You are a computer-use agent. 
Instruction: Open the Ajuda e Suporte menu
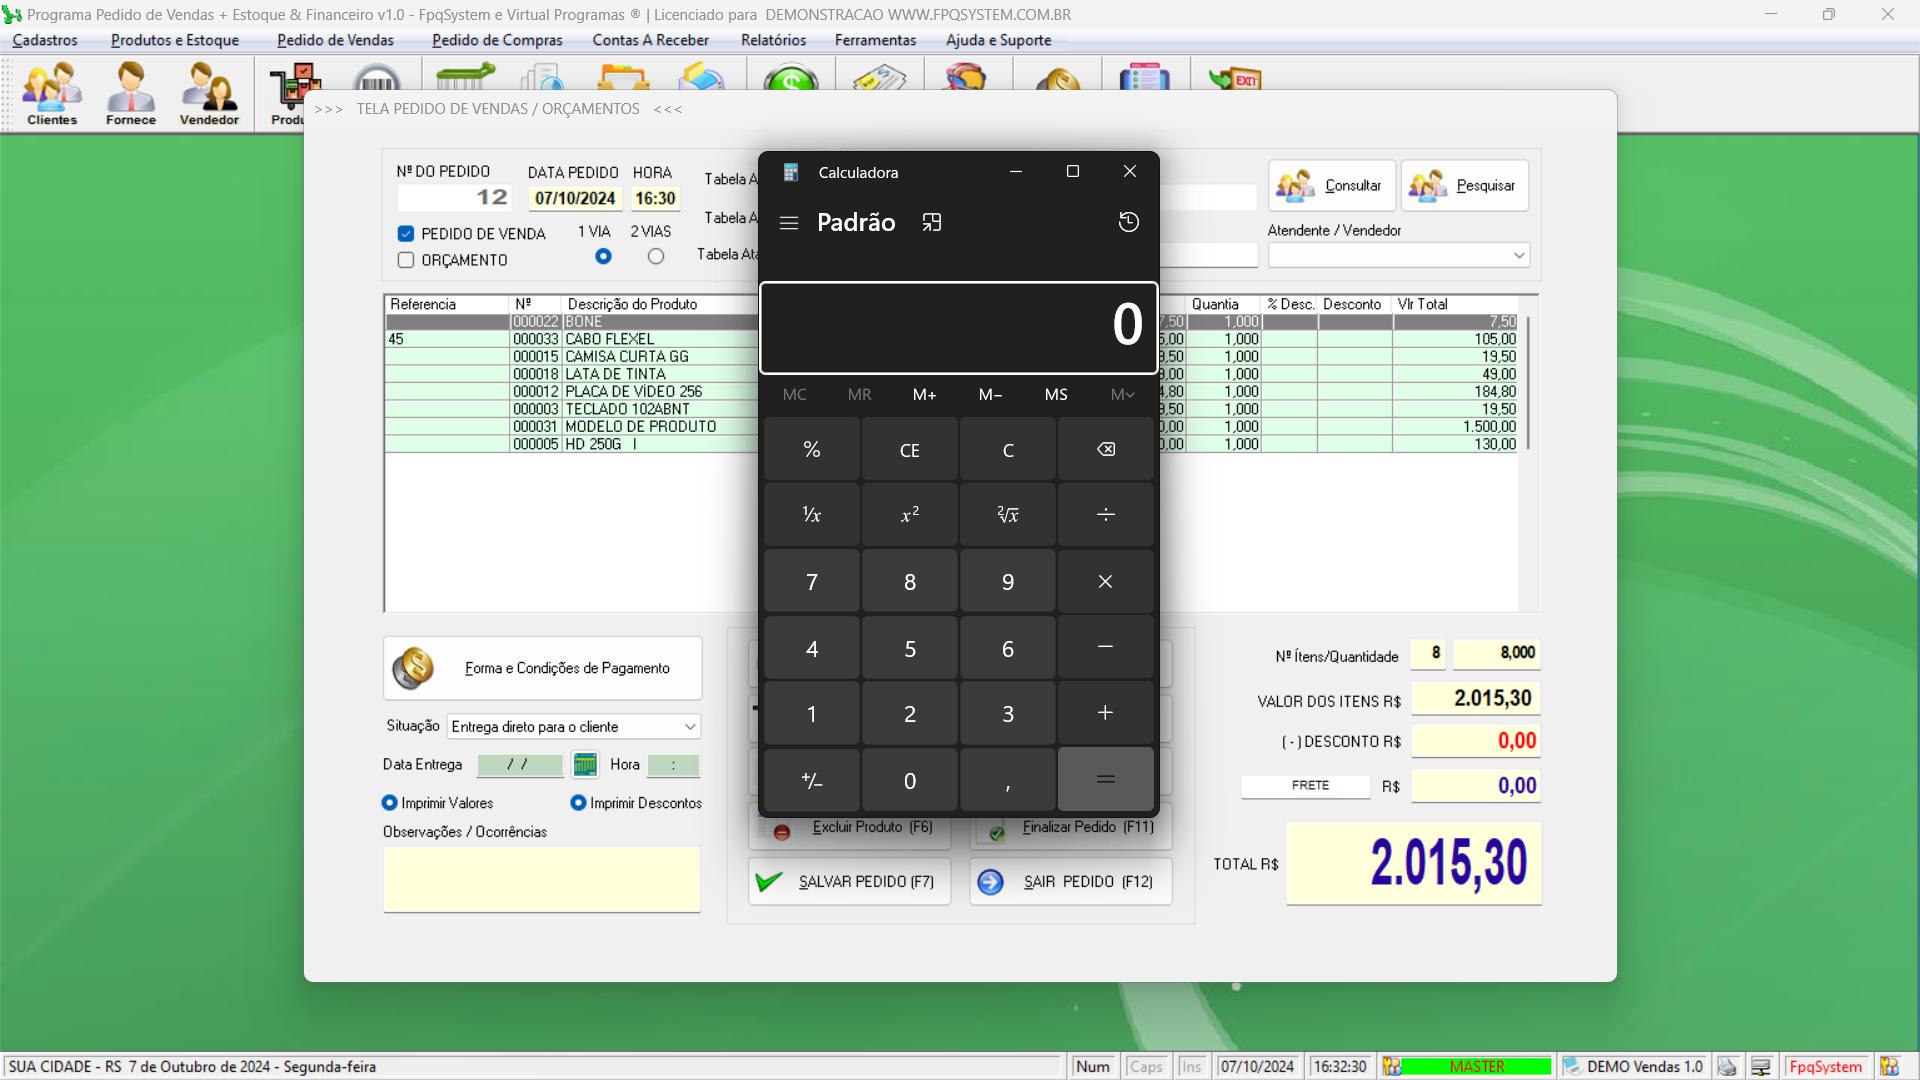point(998,40)
